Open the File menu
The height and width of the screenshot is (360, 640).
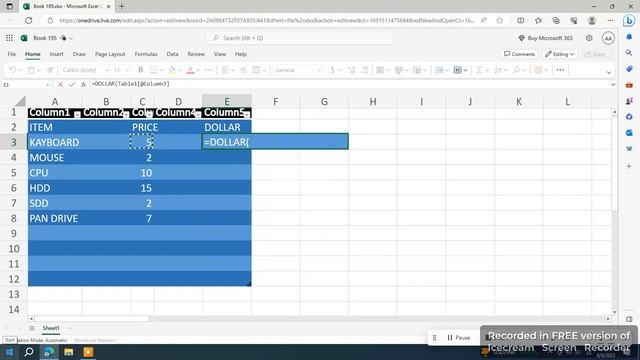pyautogui.click(x=11, y=54)
